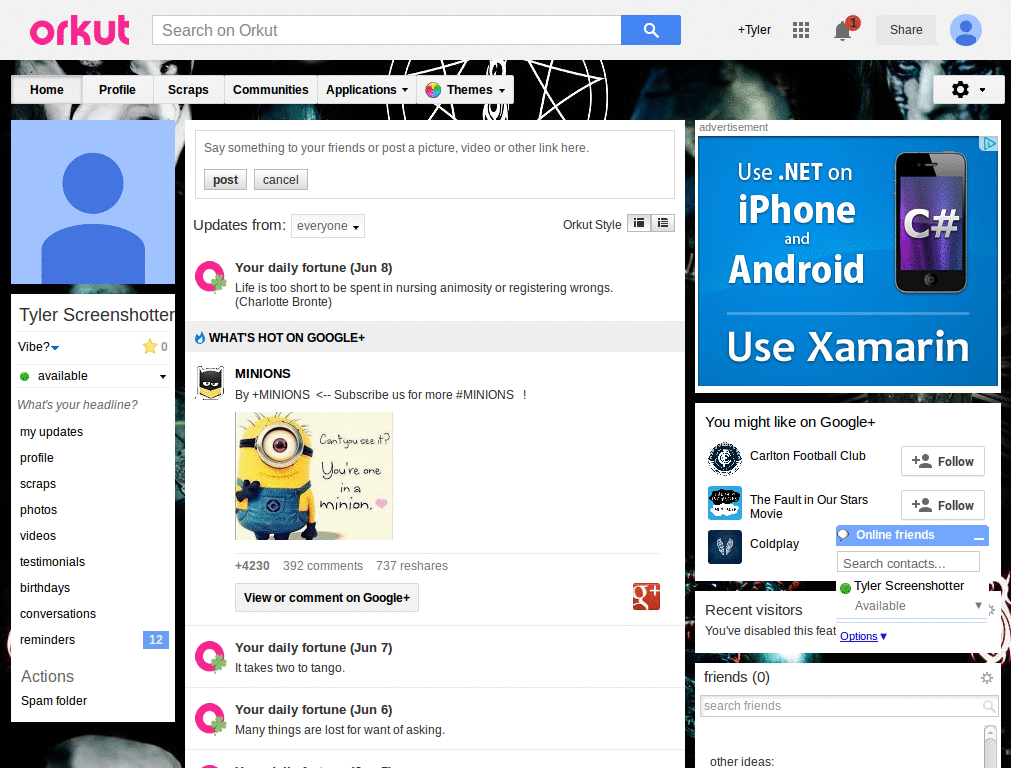1024x768 pixels.
Task: Click the status update text box
Action: [x=434, y=148]
